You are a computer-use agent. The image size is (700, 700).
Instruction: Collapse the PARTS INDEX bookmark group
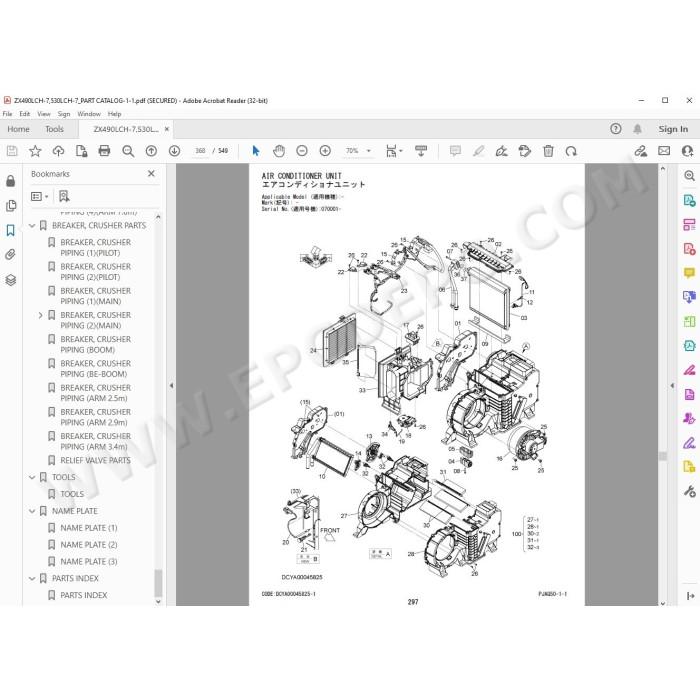pos(32,579)
